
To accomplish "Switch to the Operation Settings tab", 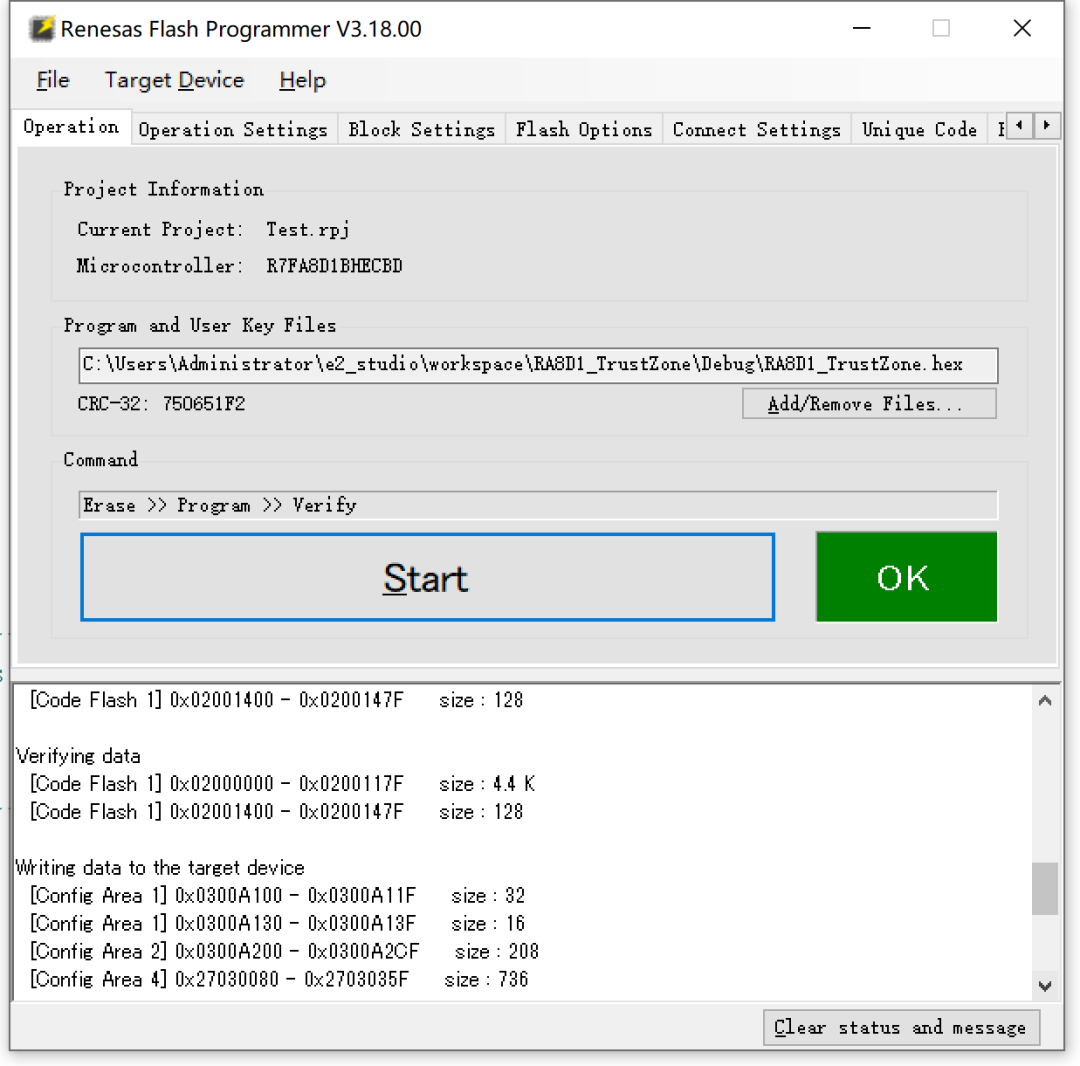I will click(x=233, y=129).
